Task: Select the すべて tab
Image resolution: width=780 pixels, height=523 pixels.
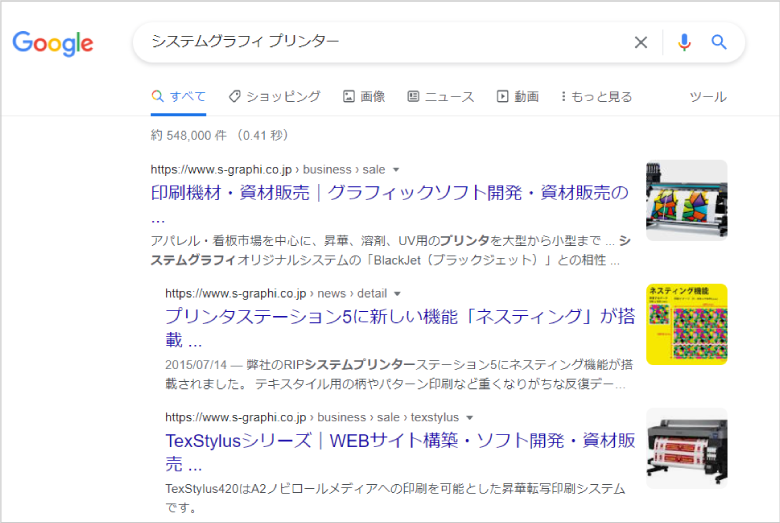Action: 179,97
